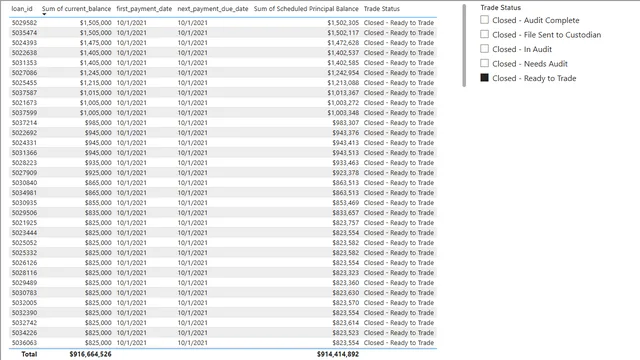Select loan_id 5032742
The image size is (640, 360).
coord(24,323)
